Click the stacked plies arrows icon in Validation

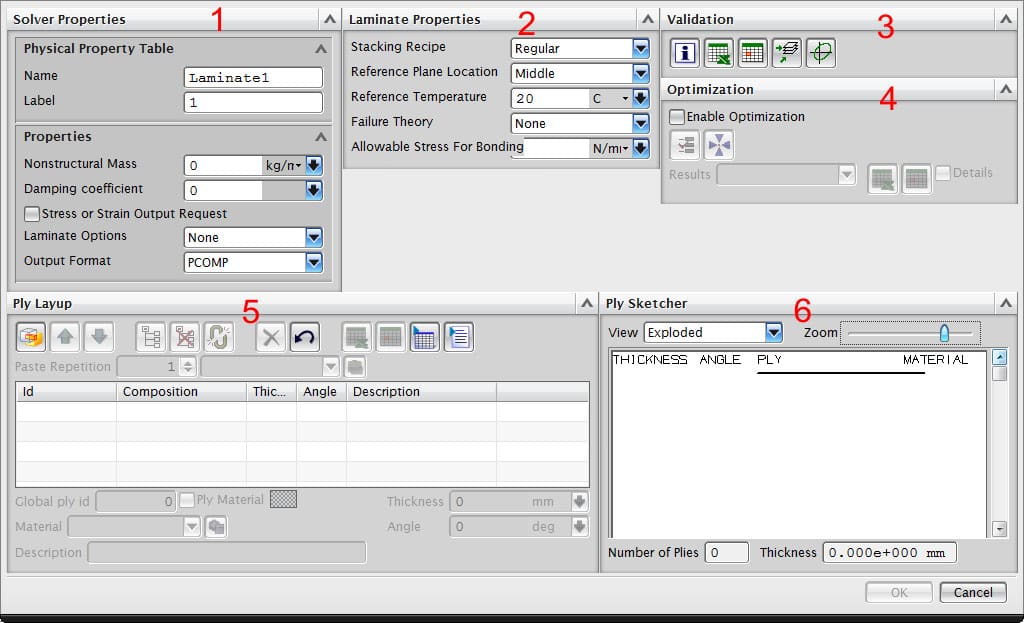coord(786,53)
